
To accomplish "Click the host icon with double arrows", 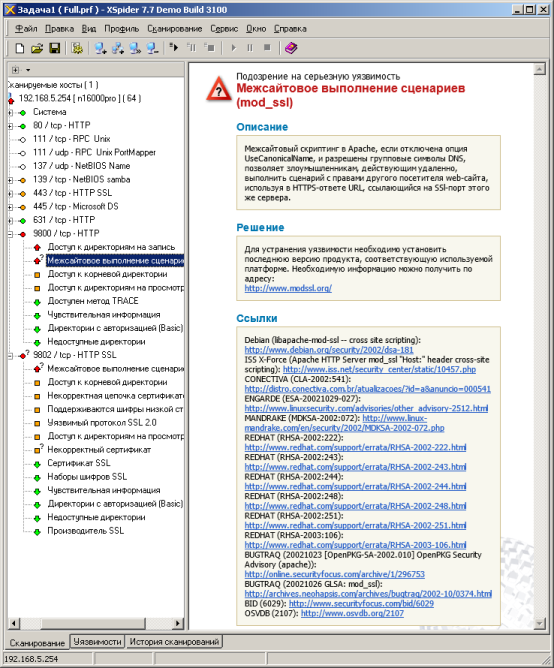I will [135, 48].
